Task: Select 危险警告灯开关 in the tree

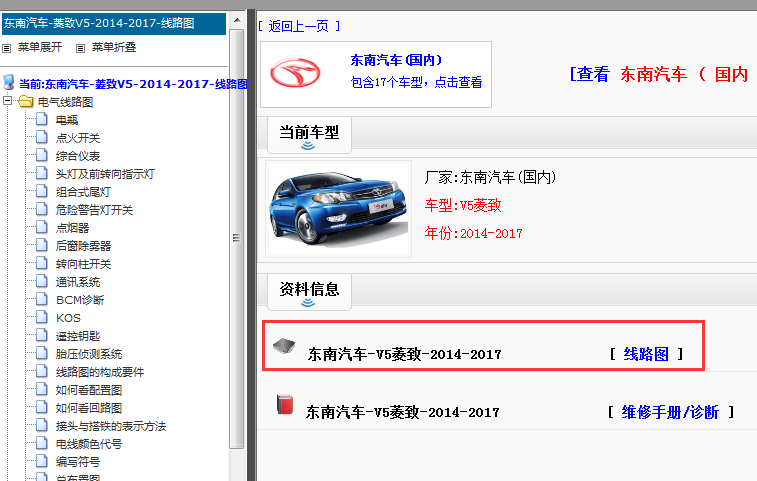Action: pyautogui.click(x=94, y=210)
